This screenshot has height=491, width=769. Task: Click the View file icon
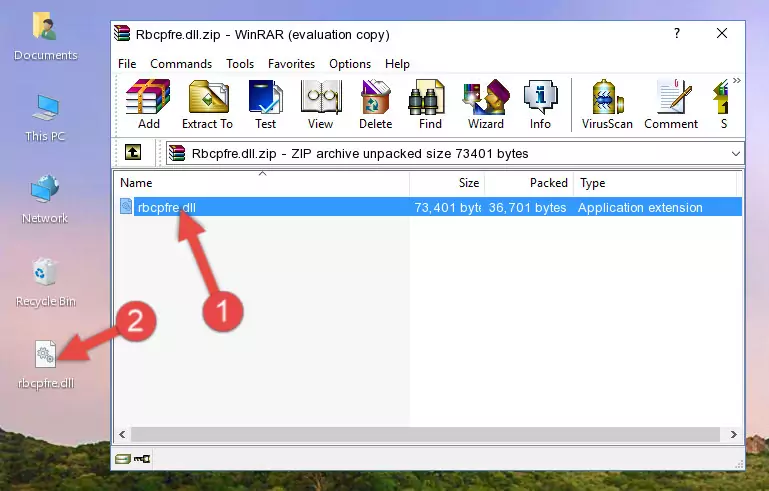pos(321,104)
